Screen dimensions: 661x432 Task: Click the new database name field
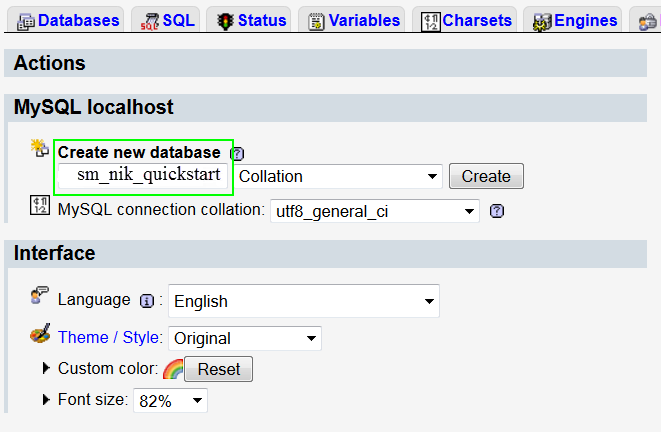tap(143, 175)
